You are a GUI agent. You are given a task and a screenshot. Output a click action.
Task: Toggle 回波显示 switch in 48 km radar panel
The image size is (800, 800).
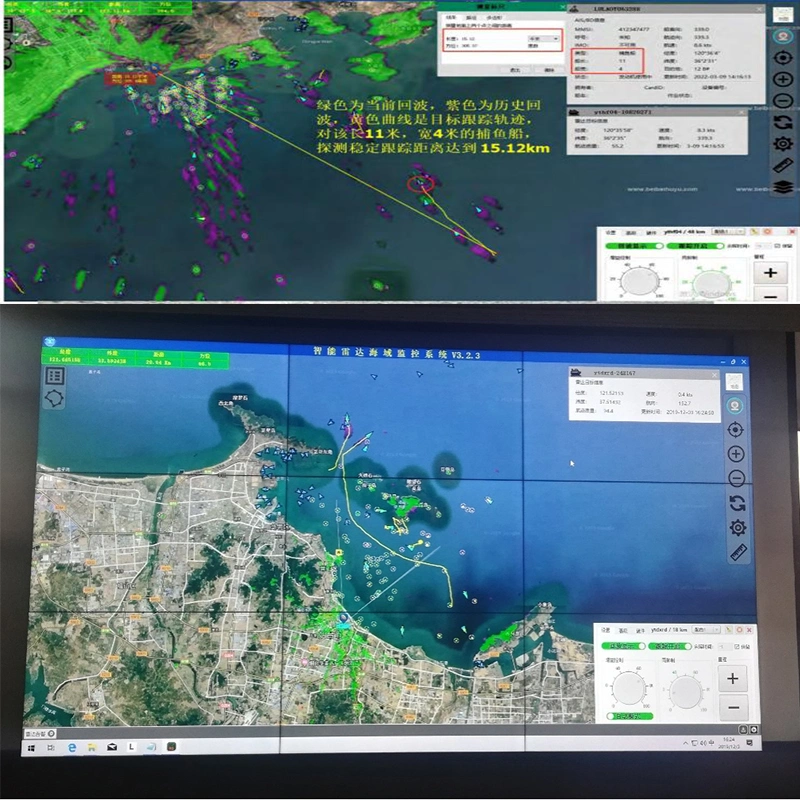pos(634,246)
